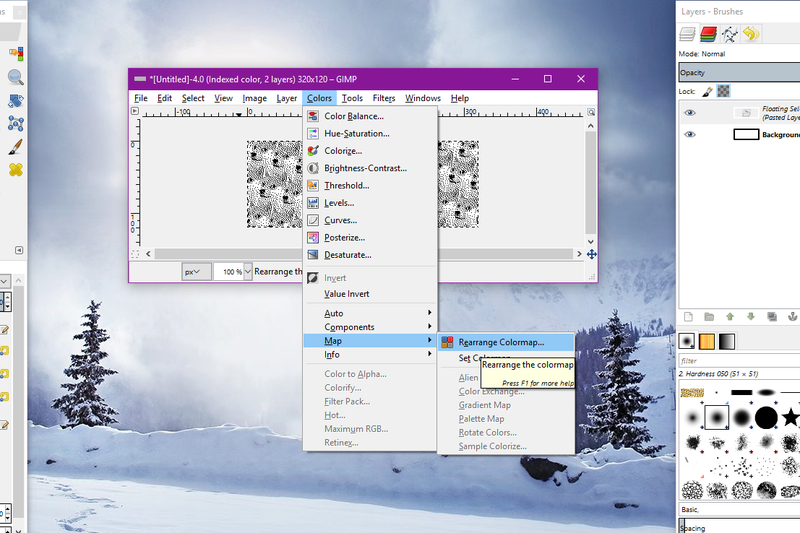Hide the Floating Selection layer eye
Screen dimensions: 800x533
pyautogui.click(x=689, y=112)
